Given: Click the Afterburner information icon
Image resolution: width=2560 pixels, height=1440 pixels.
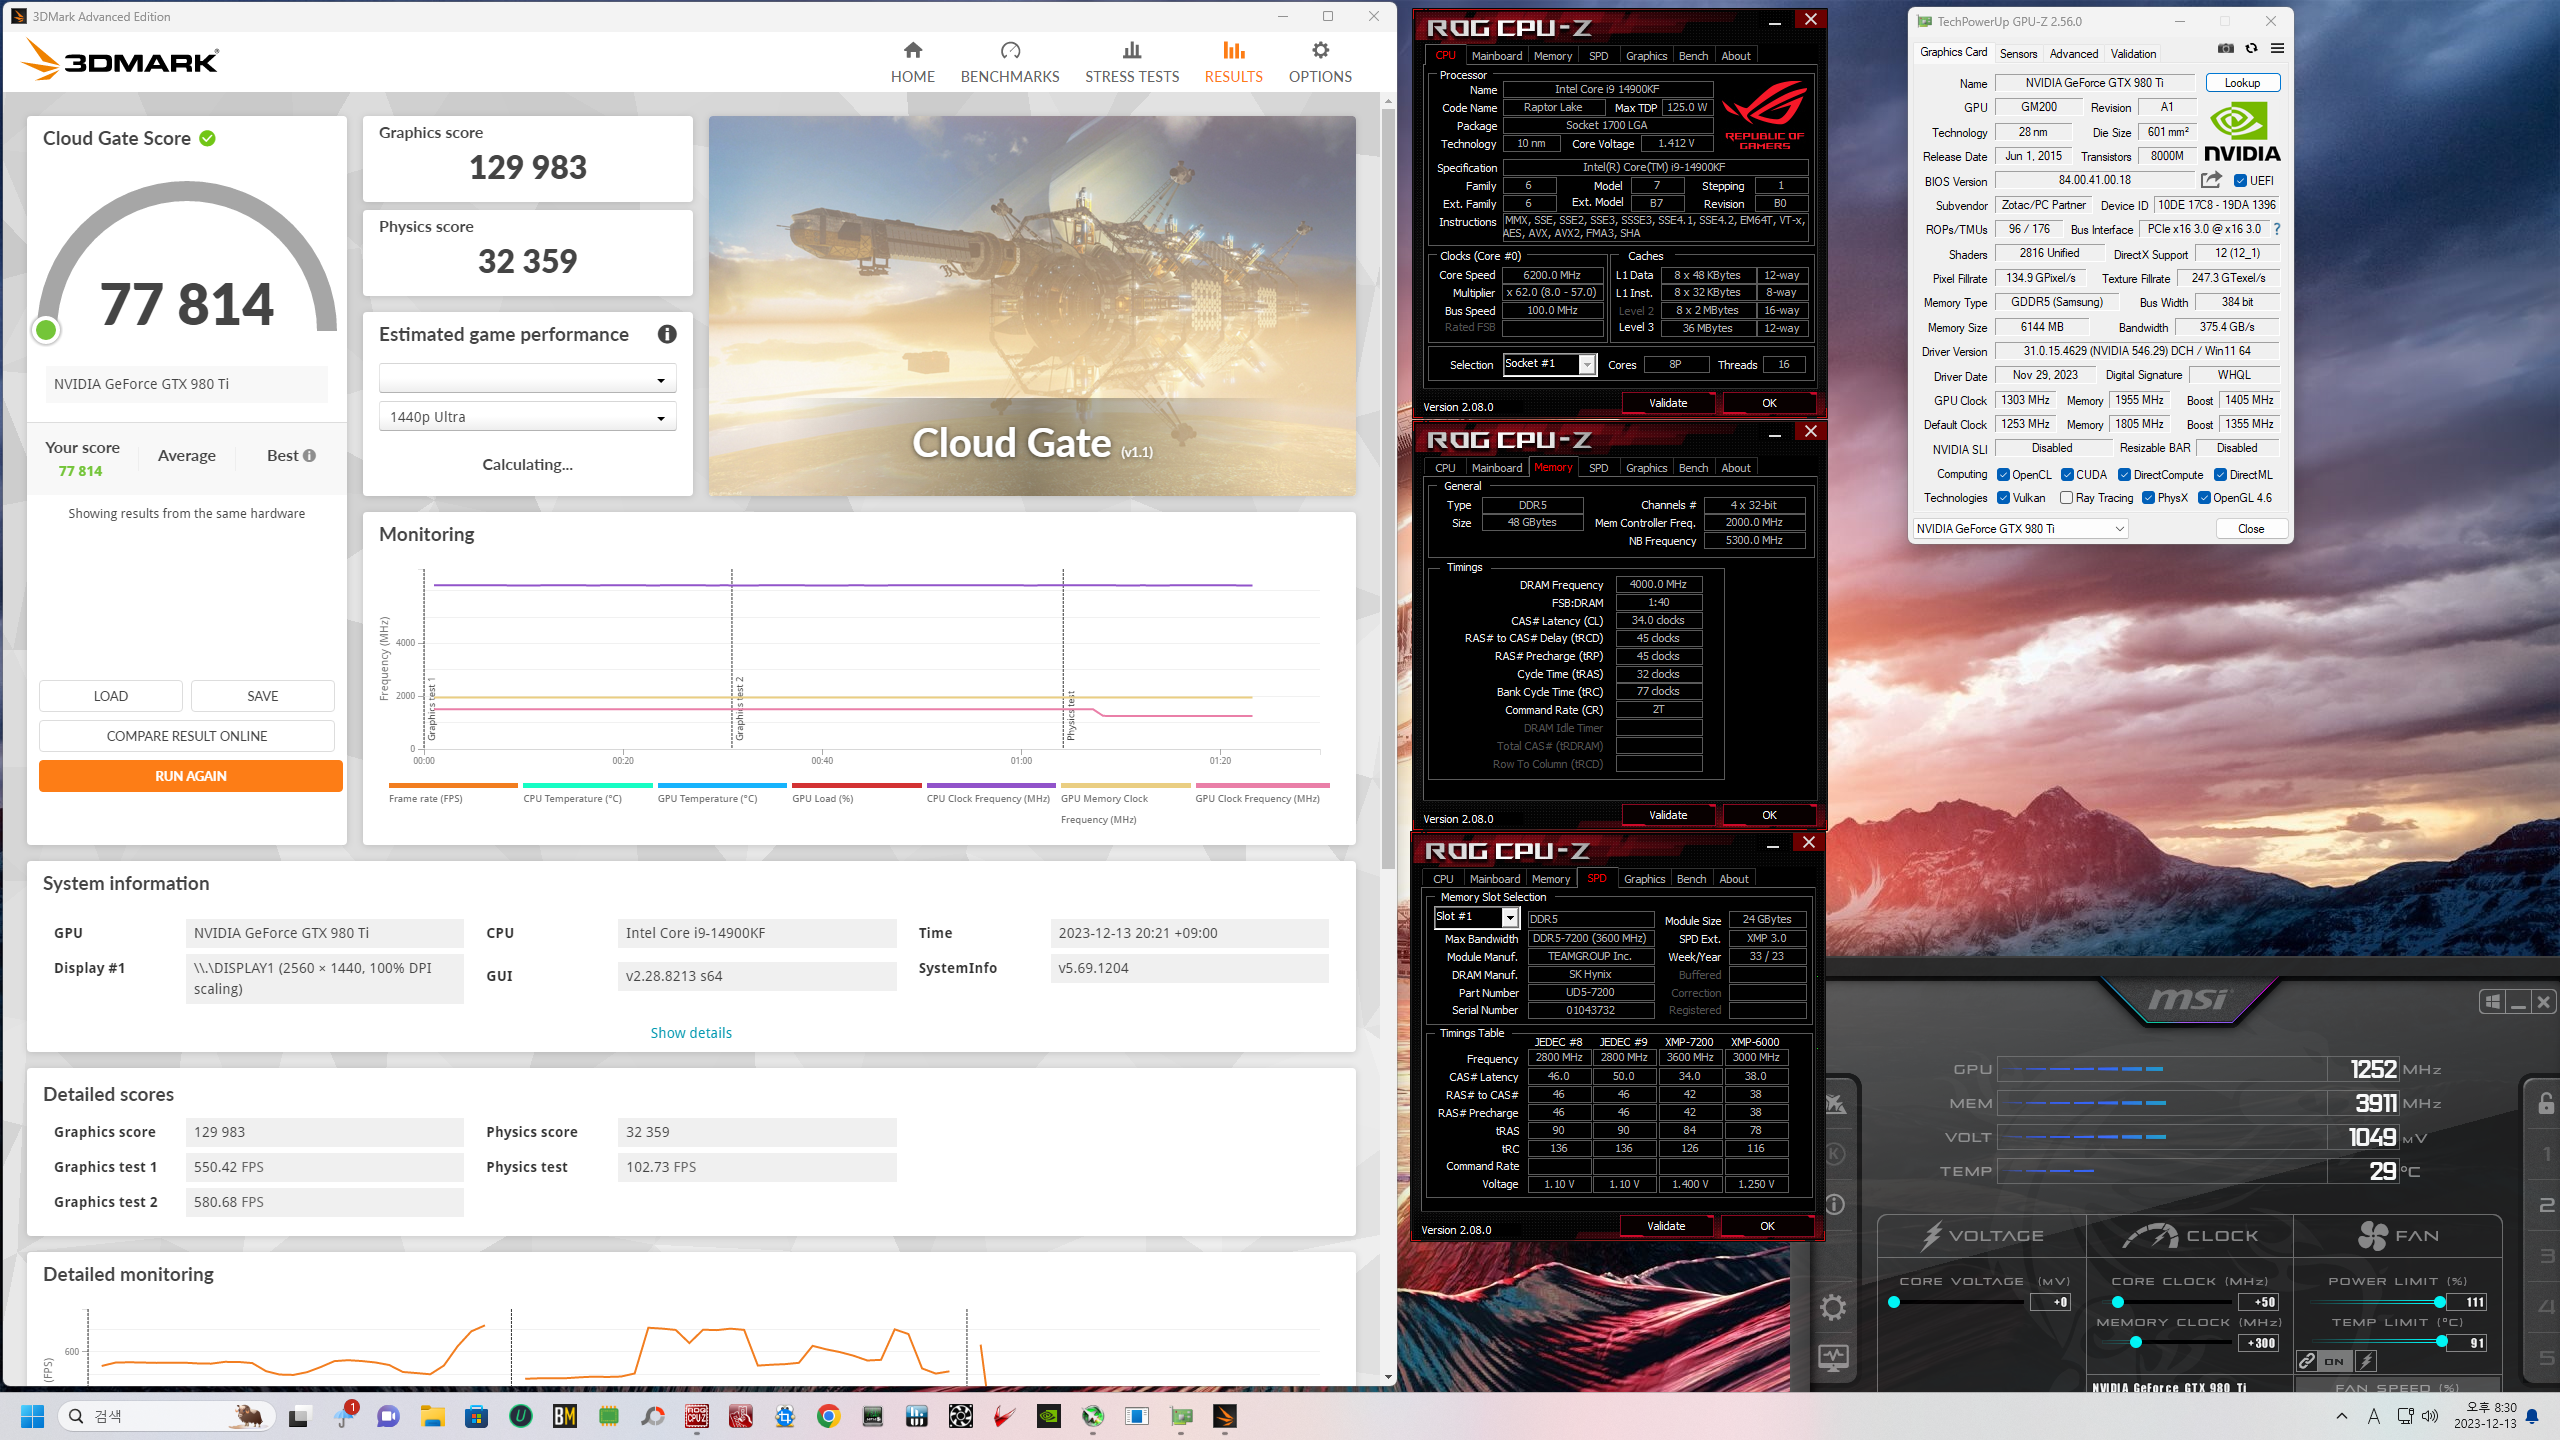Looking at the screenshot, I should click(1834, 1204).
